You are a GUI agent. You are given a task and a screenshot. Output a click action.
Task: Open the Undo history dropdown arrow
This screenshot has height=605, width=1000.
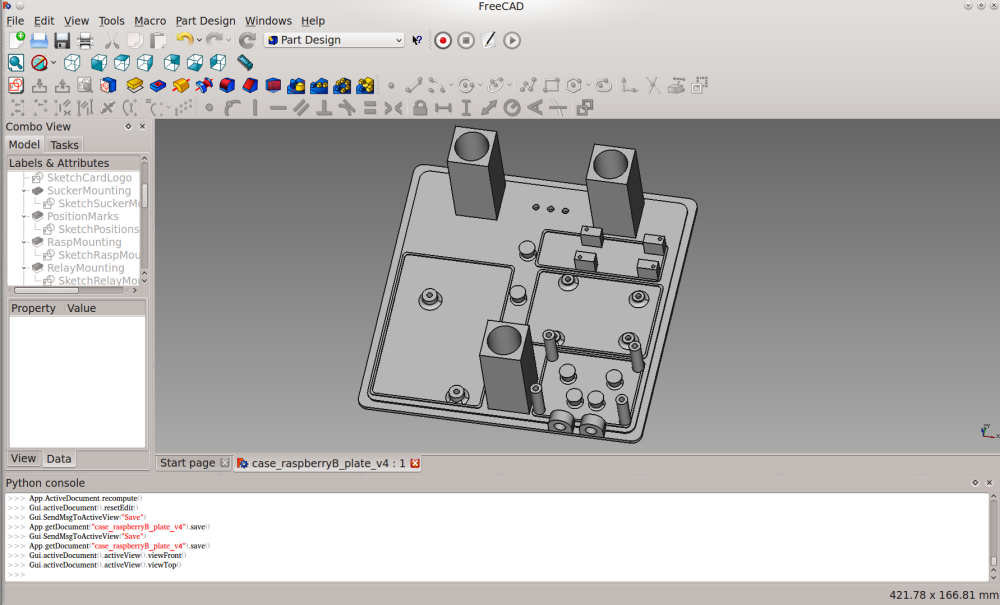200,40
